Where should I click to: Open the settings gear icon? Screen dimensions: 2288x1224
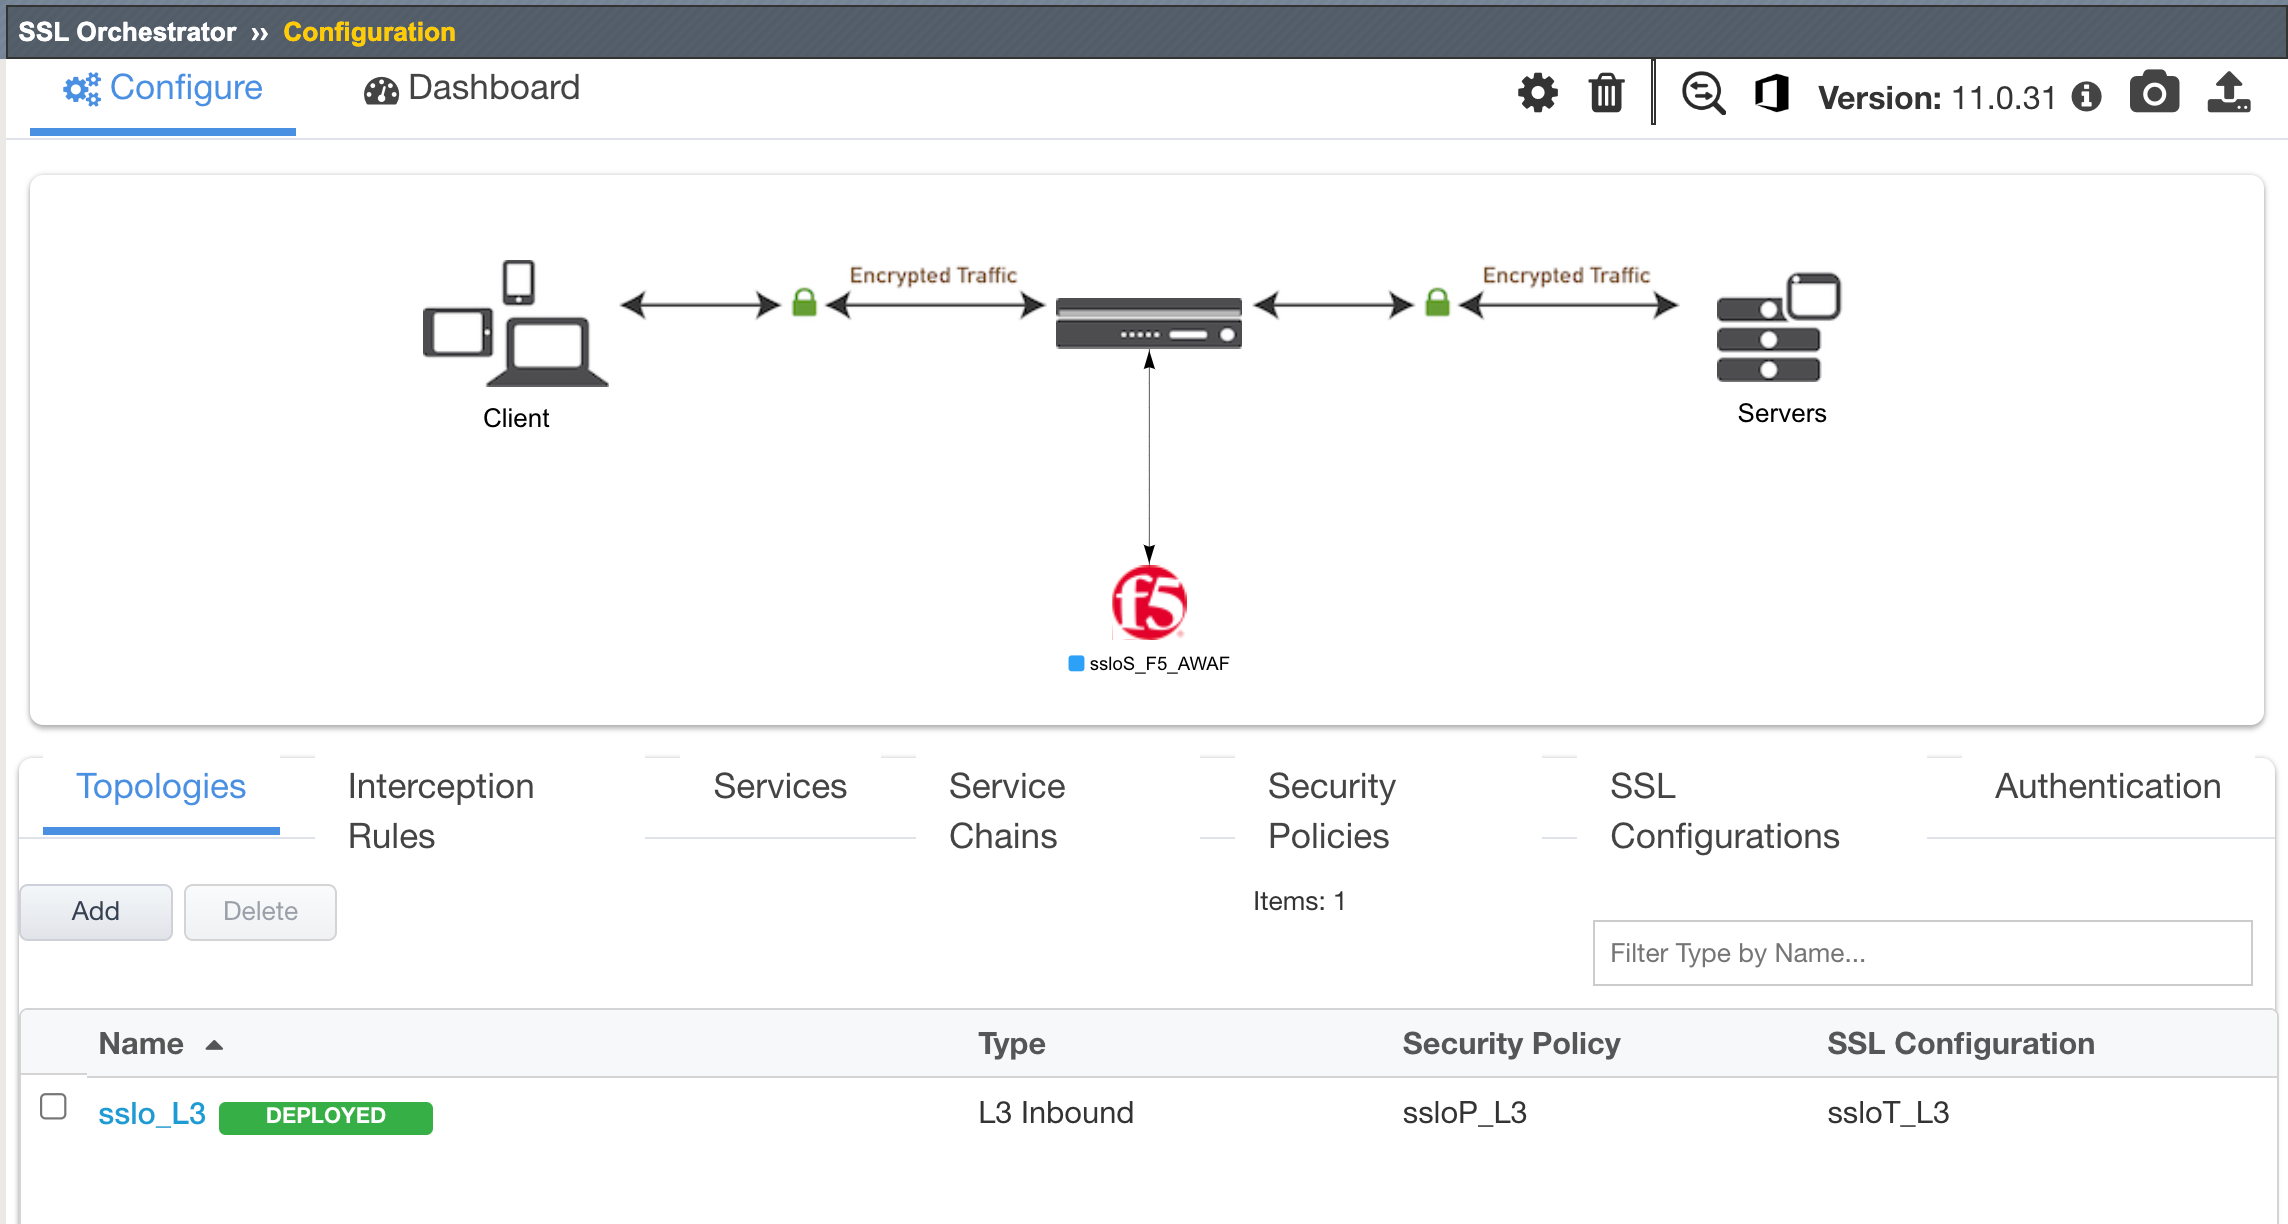[x=1538, y=94]
